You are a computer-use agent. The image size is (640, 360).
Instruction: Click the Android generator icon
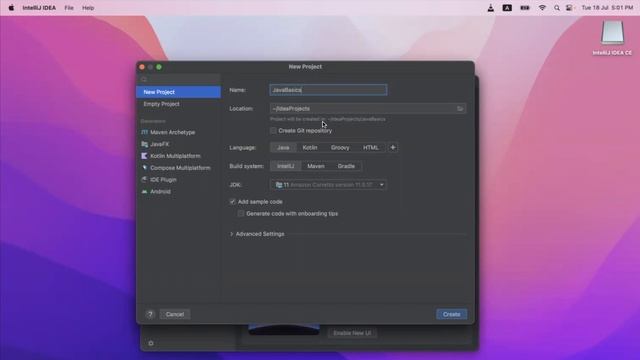tap(144, 191)
